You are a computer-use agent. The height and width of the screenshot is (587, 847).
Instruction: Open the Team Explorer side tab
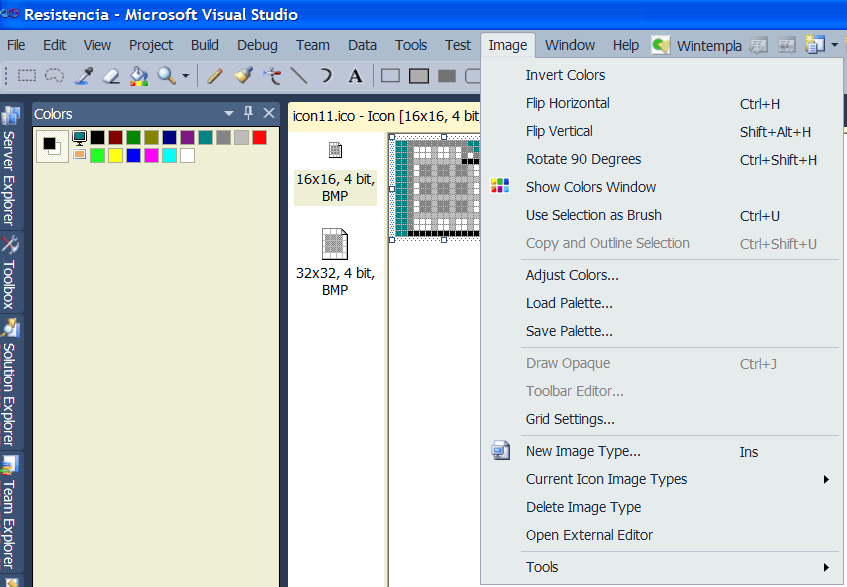tap(10, 512)
